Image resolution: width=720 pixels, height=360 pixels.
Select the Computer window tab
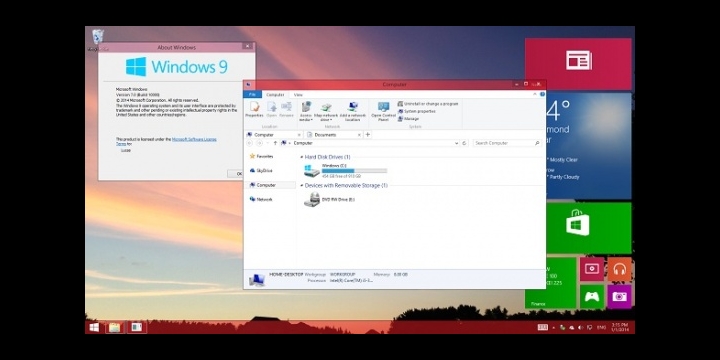pyautogui.click(x=274, y=135)
